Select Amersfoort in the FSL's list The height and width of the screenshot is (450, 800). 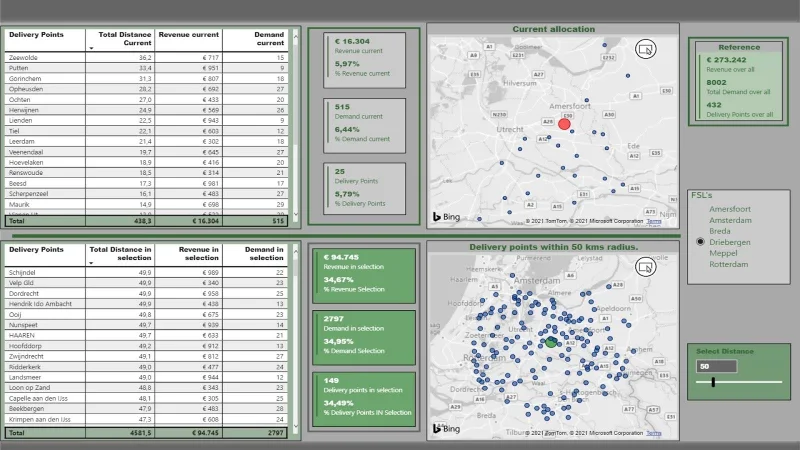click(730, 209)
